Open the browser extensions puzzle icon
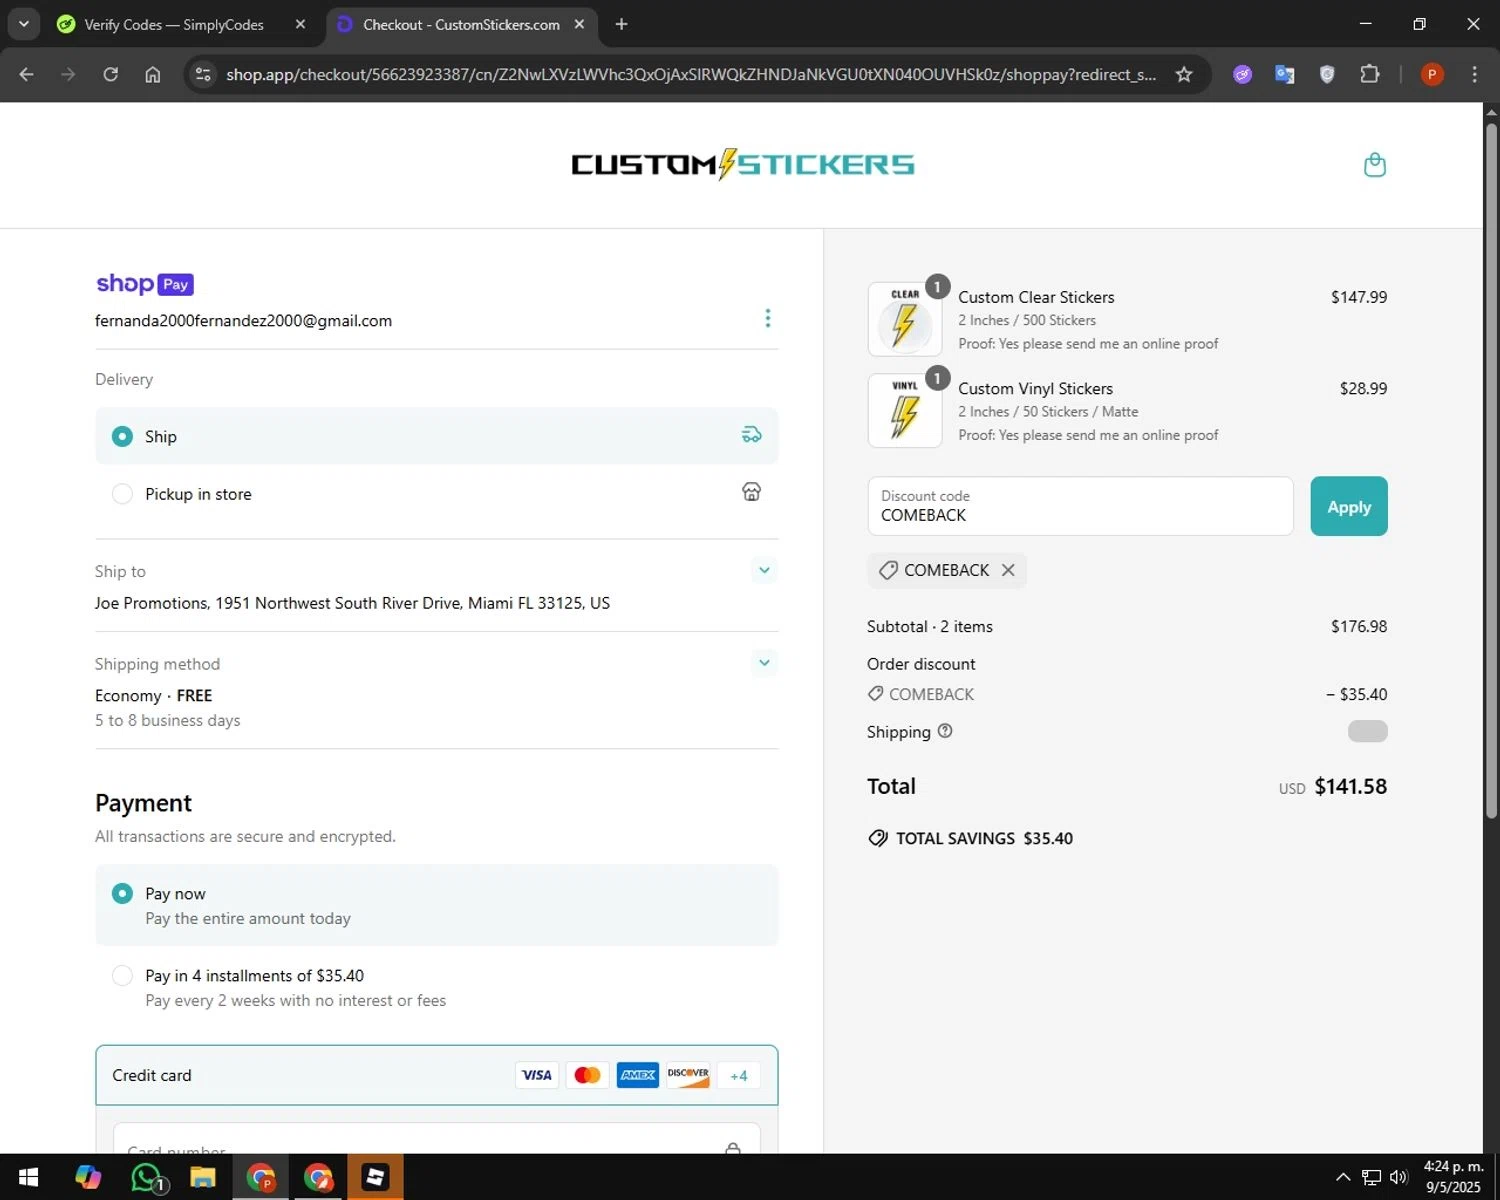The height and width of the screenshot is (1200, 1500). [x=1370, y=74]
